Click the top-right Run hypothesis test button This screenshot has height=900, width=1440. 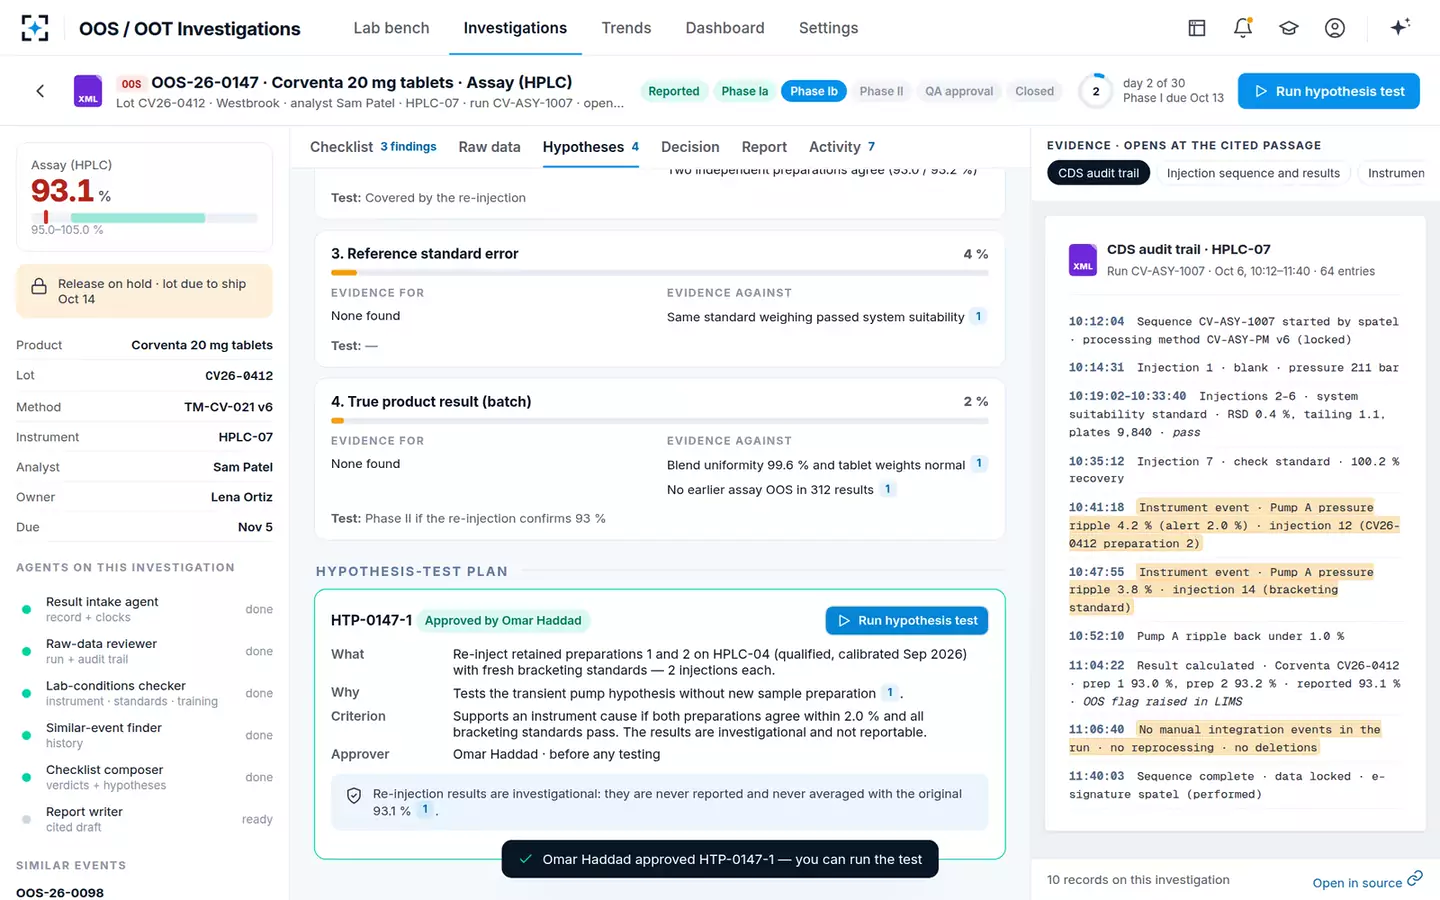1329,91
